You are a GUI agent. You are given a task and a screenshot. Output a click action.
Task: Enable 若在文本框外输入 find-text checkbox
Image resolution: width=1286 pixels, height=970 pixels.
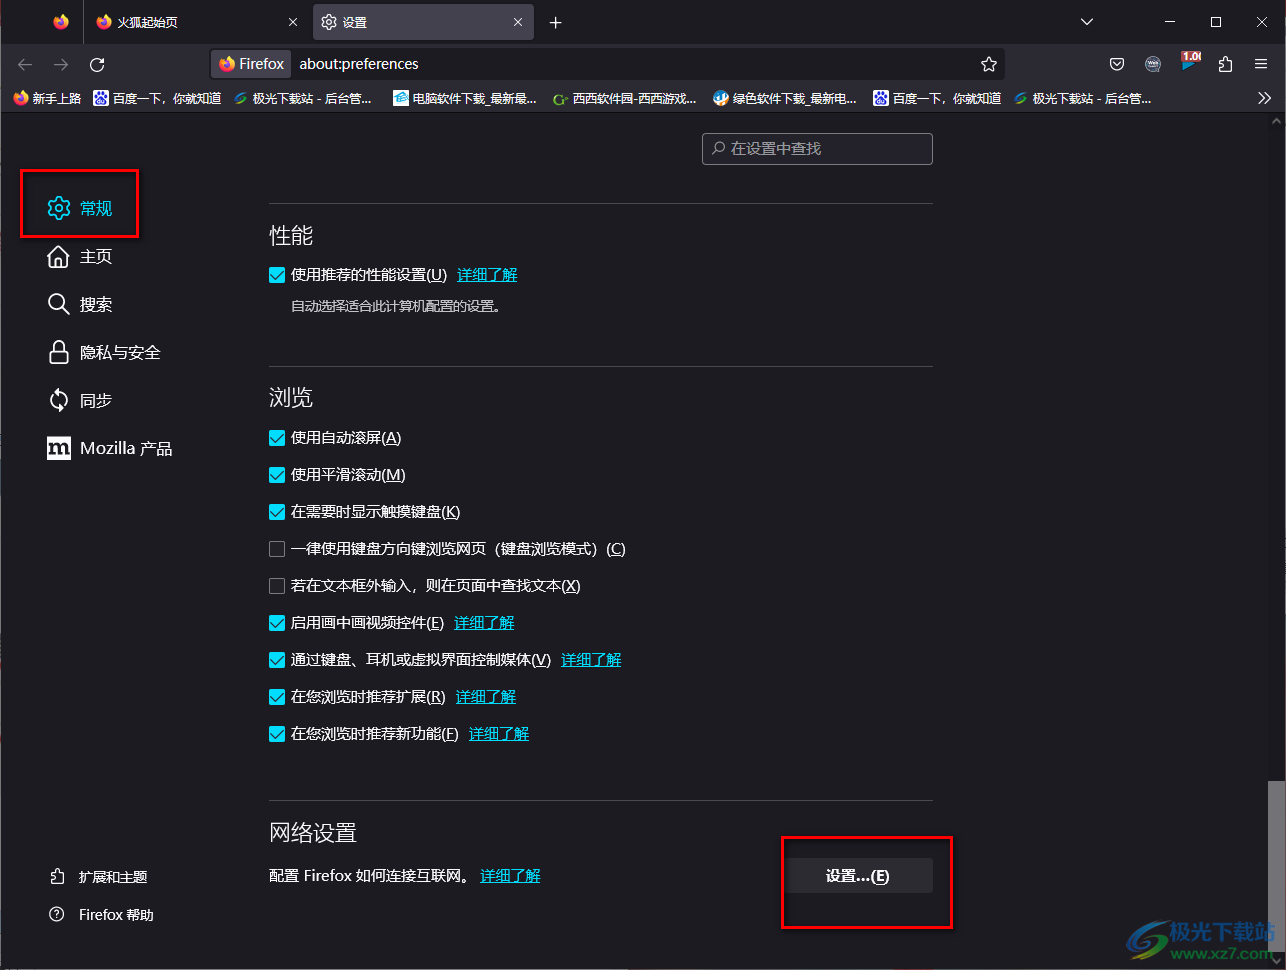(x=277, y=586)
